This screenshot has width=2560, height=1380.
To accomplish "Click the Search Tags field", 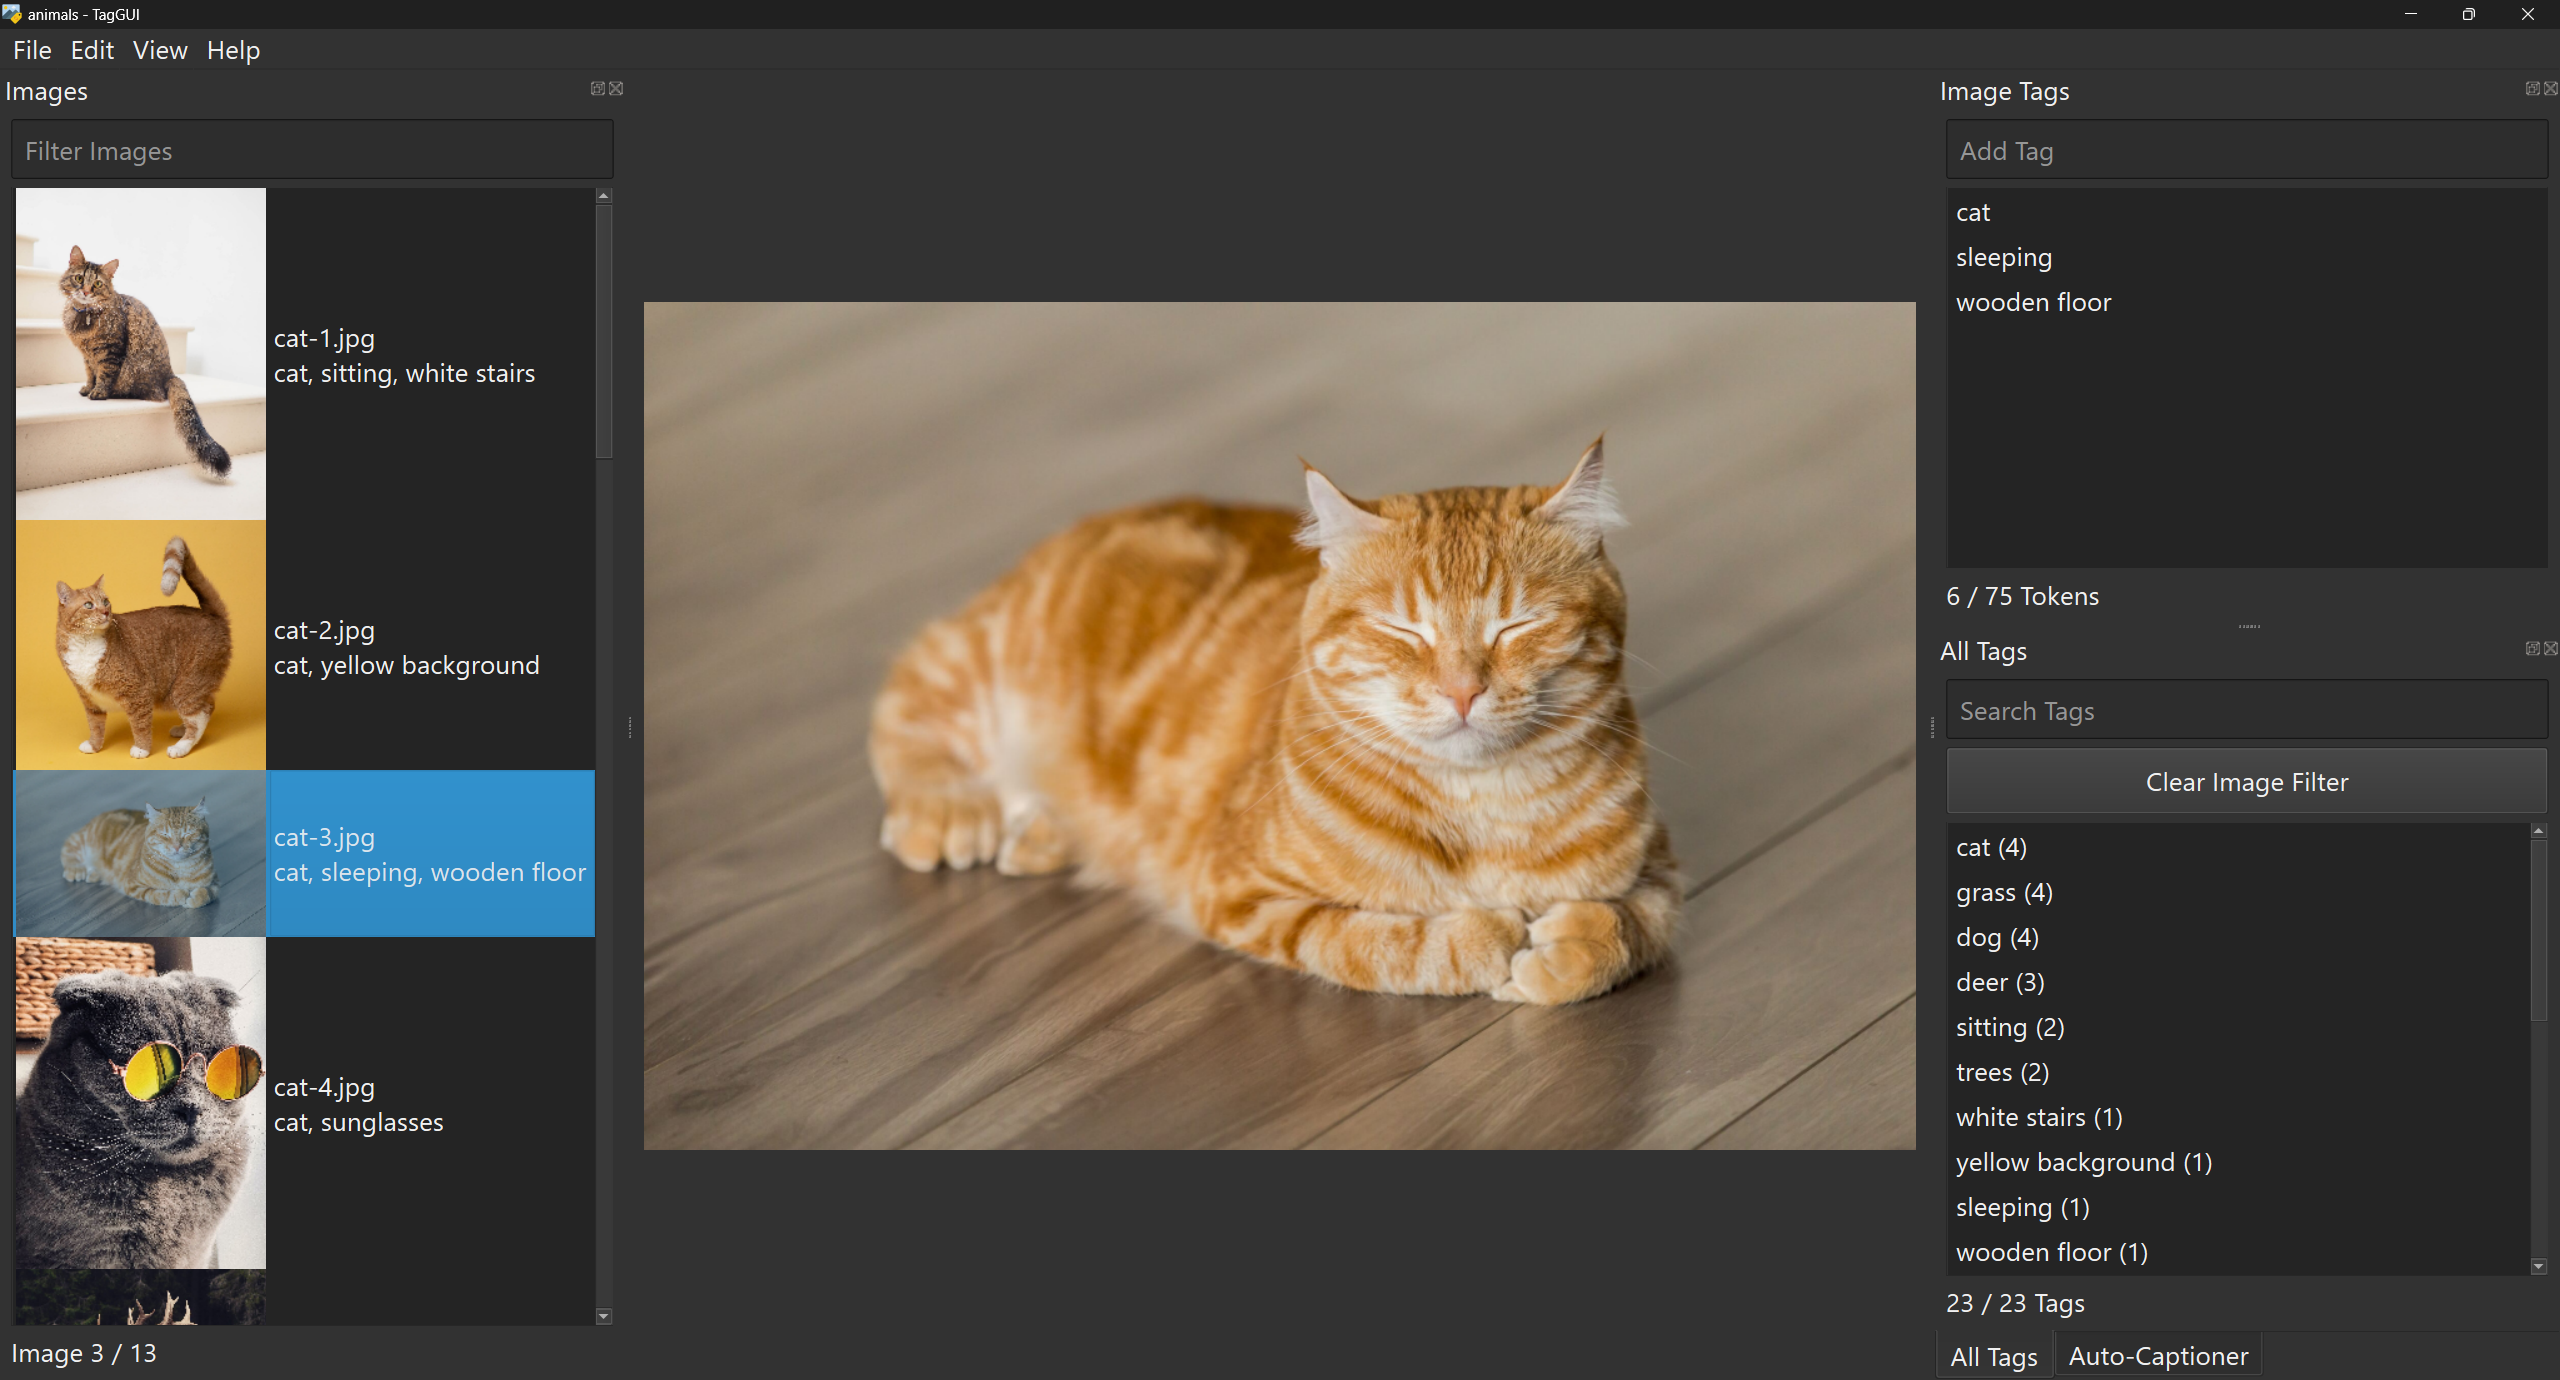I will coord(2246,711).
